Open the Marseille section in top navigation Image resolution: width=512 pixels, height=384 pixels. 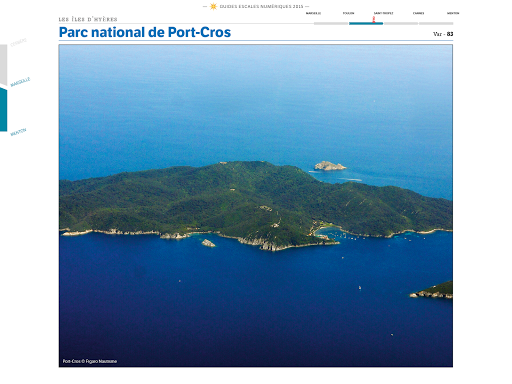(313, 13)
